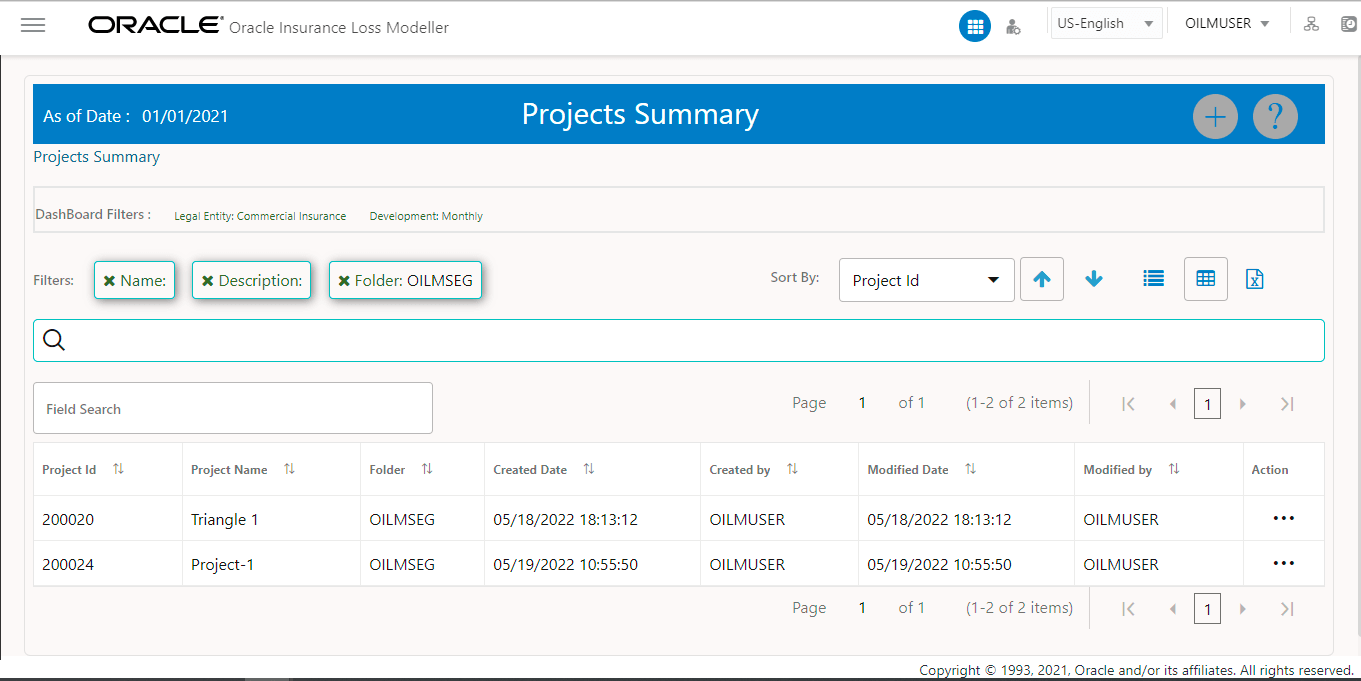Remove the Description filter chip
The width and height of the screenshot is (1361, 681).
(x=207, y=281)
